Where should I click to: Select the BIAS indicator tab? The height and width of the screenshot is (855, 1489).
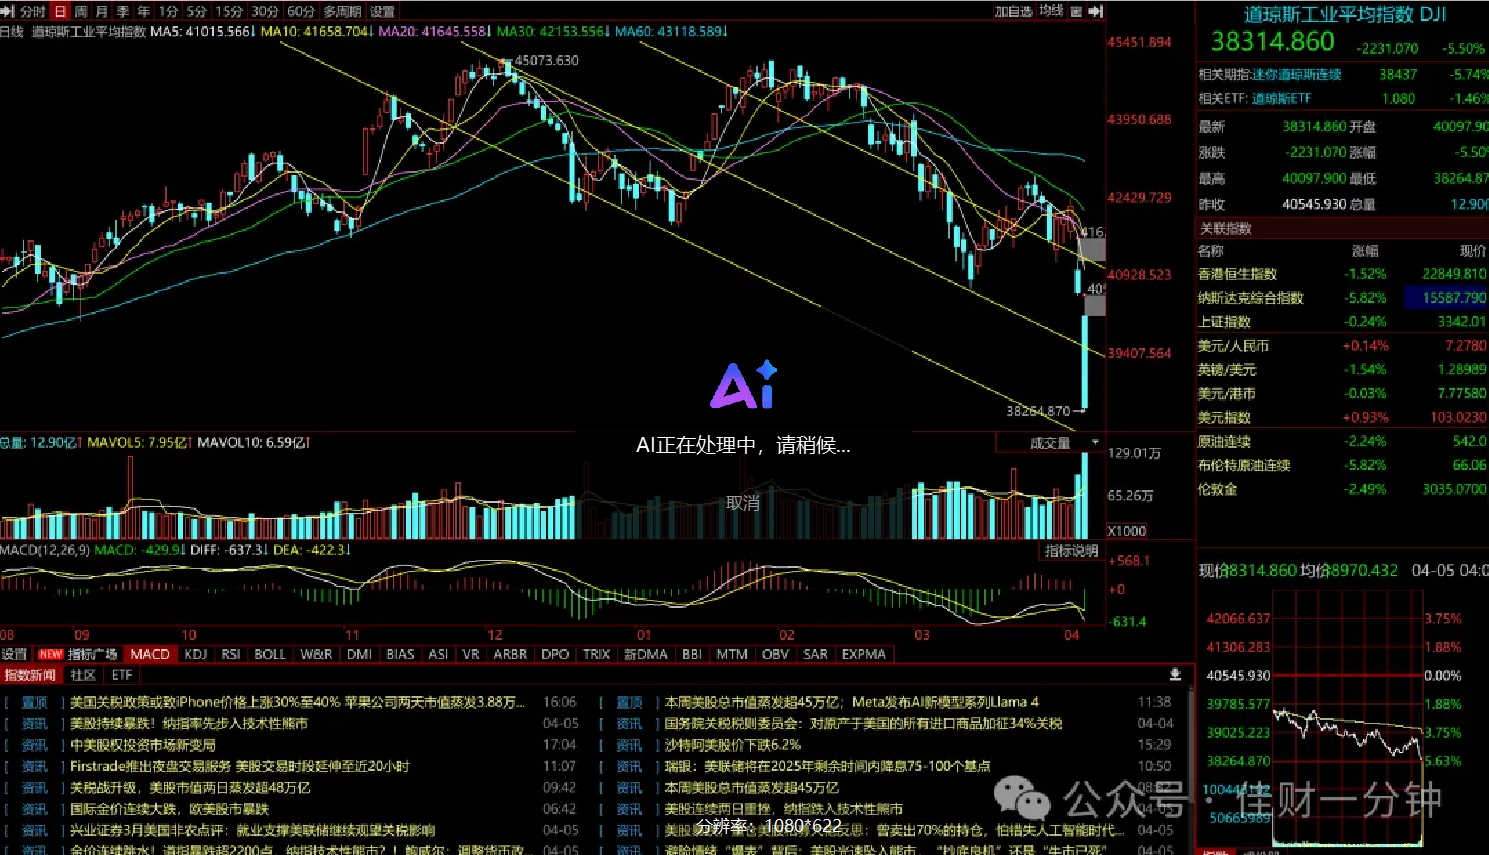click(400, 654)
